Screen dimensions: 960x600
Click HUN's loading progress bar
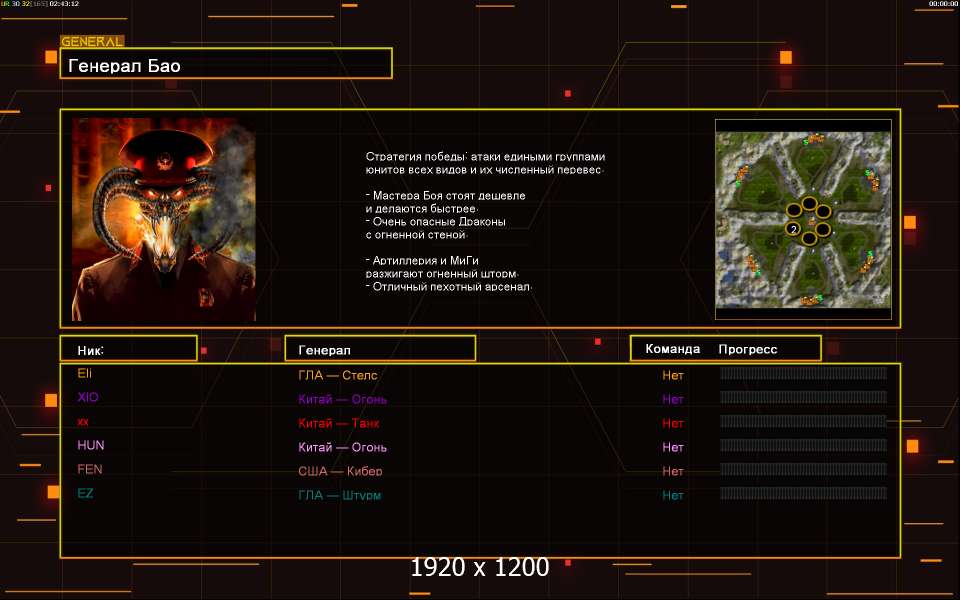803,445
